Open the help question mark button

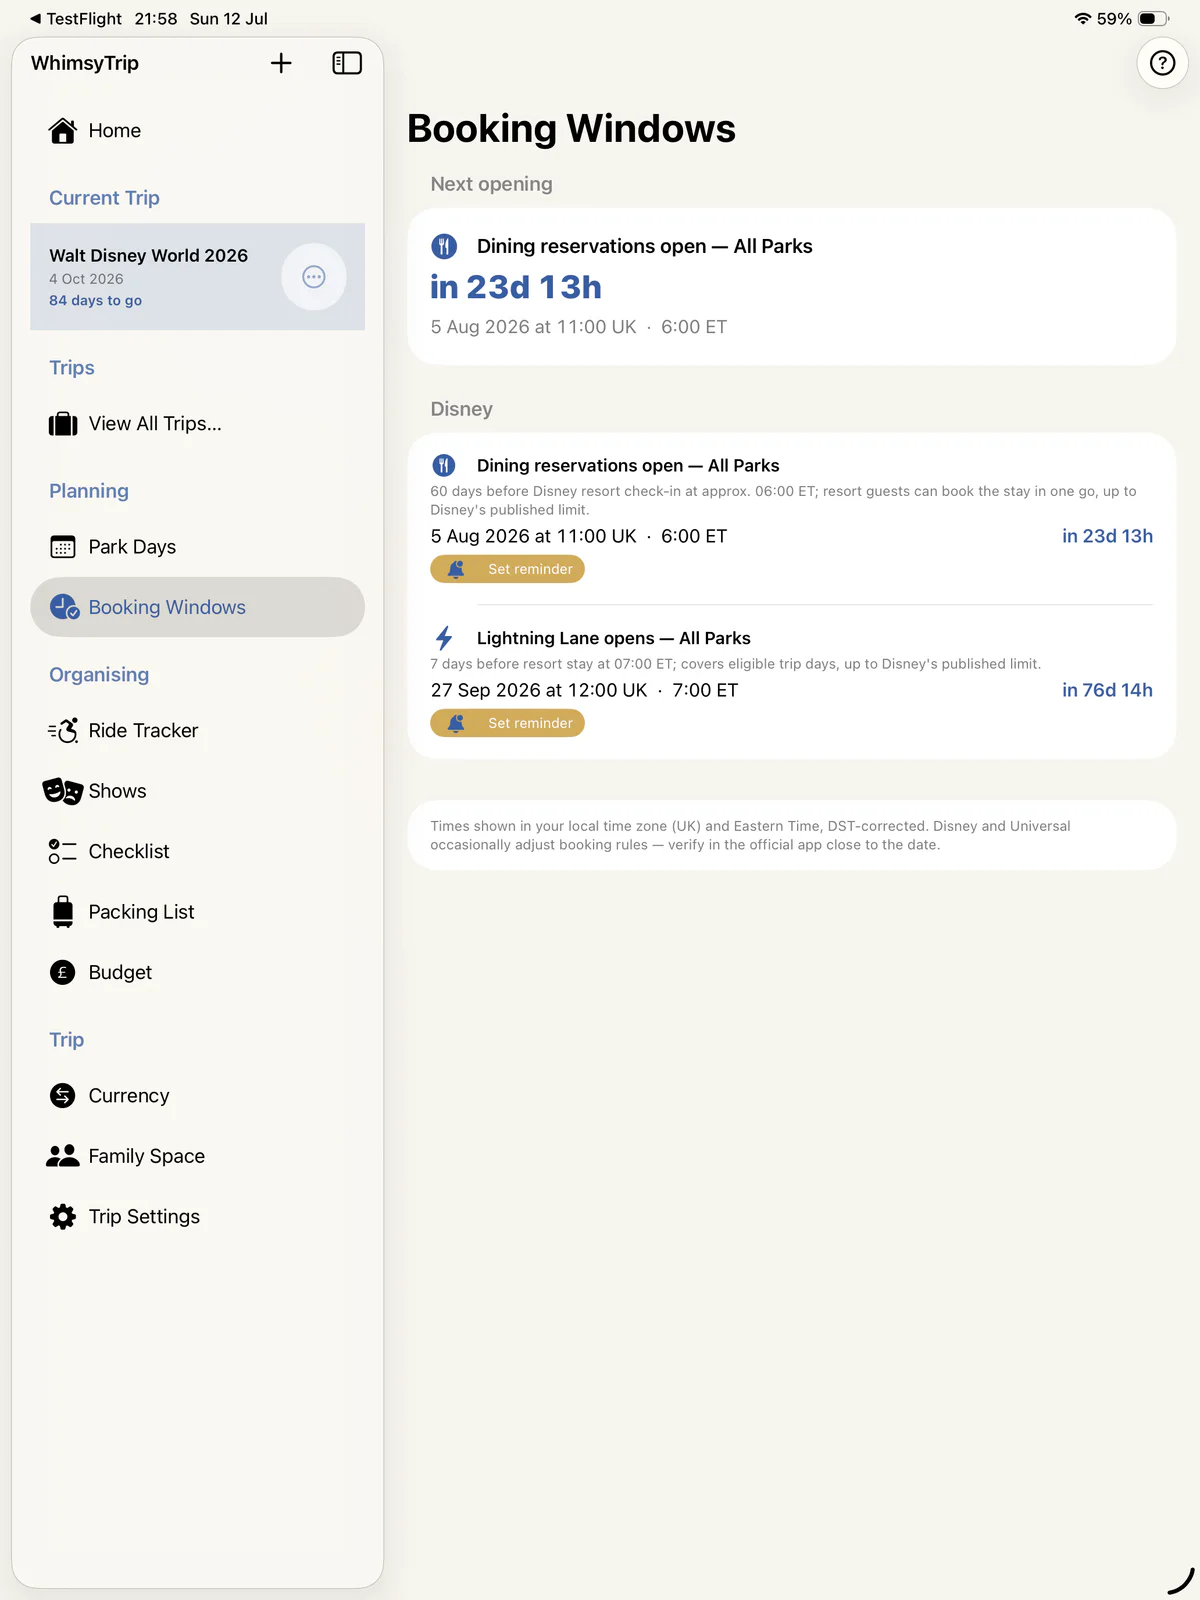click(x=1162, y=63)
